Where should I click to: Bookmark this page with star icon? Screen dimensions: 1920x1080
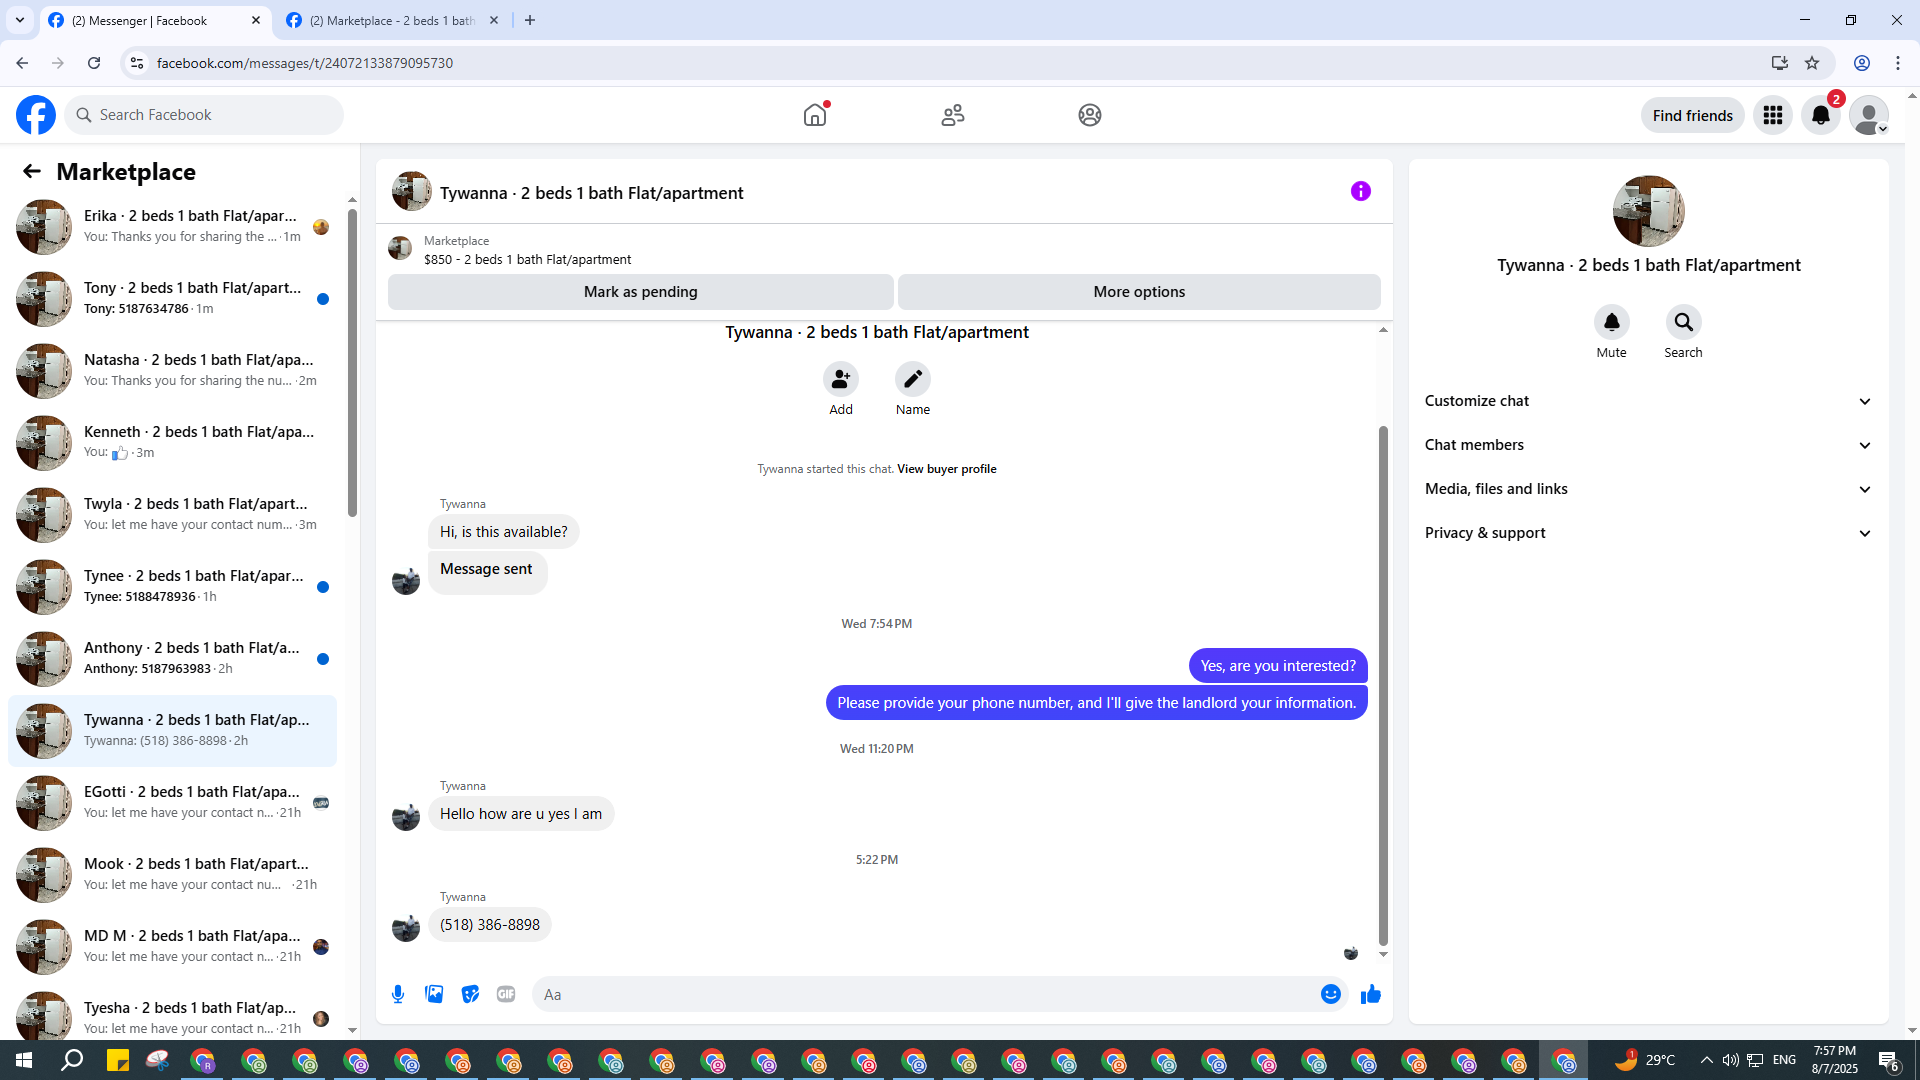[1812, 63]
